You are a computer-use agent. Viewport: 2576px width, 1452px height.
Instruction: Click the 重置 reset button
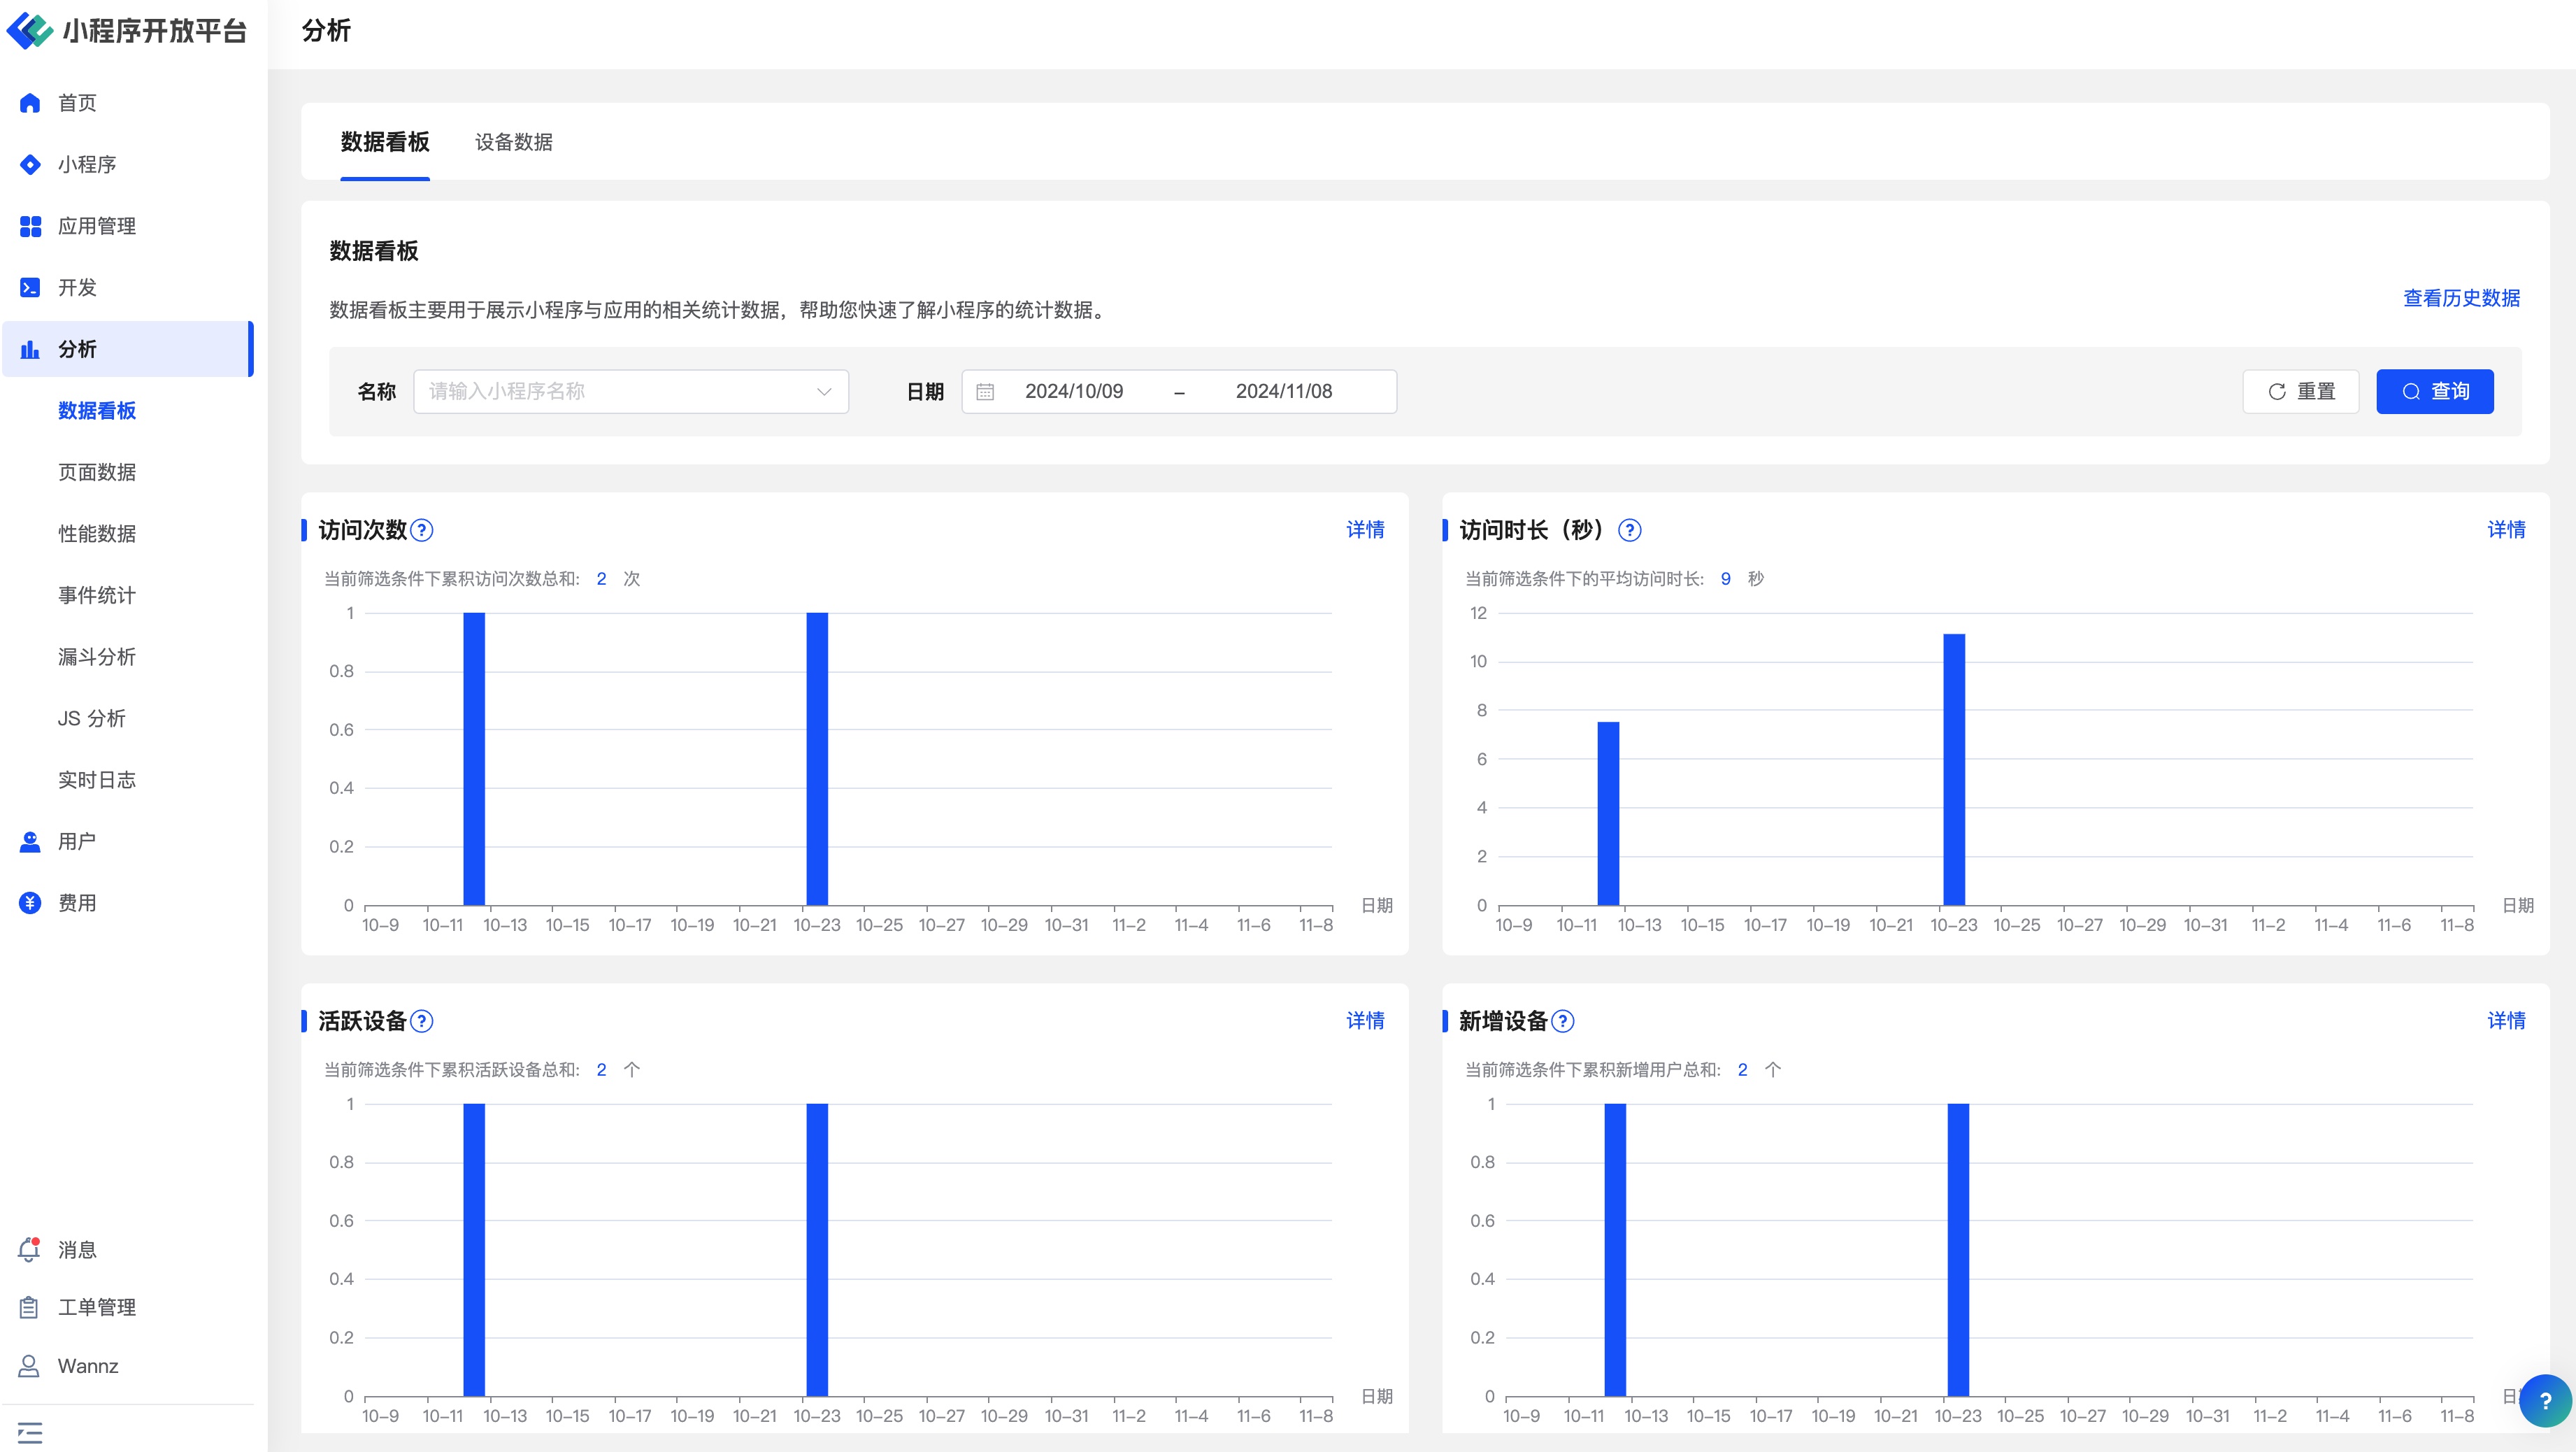2300,391
